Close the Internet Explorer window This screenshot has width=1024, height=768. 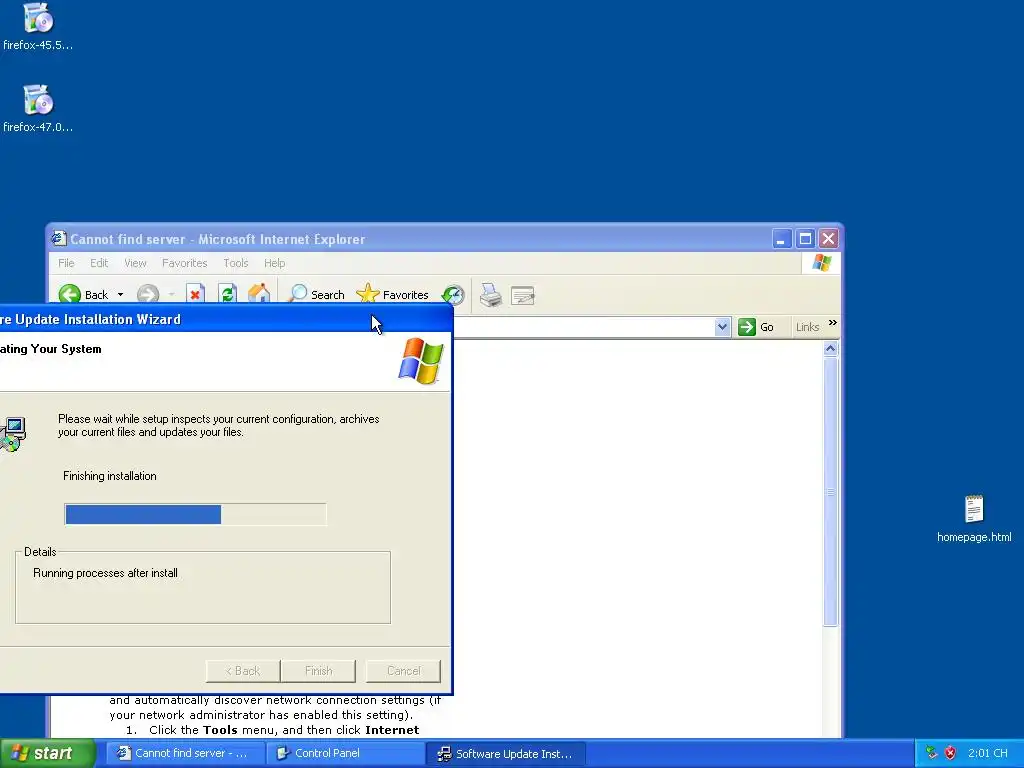(x=828, y=239)
